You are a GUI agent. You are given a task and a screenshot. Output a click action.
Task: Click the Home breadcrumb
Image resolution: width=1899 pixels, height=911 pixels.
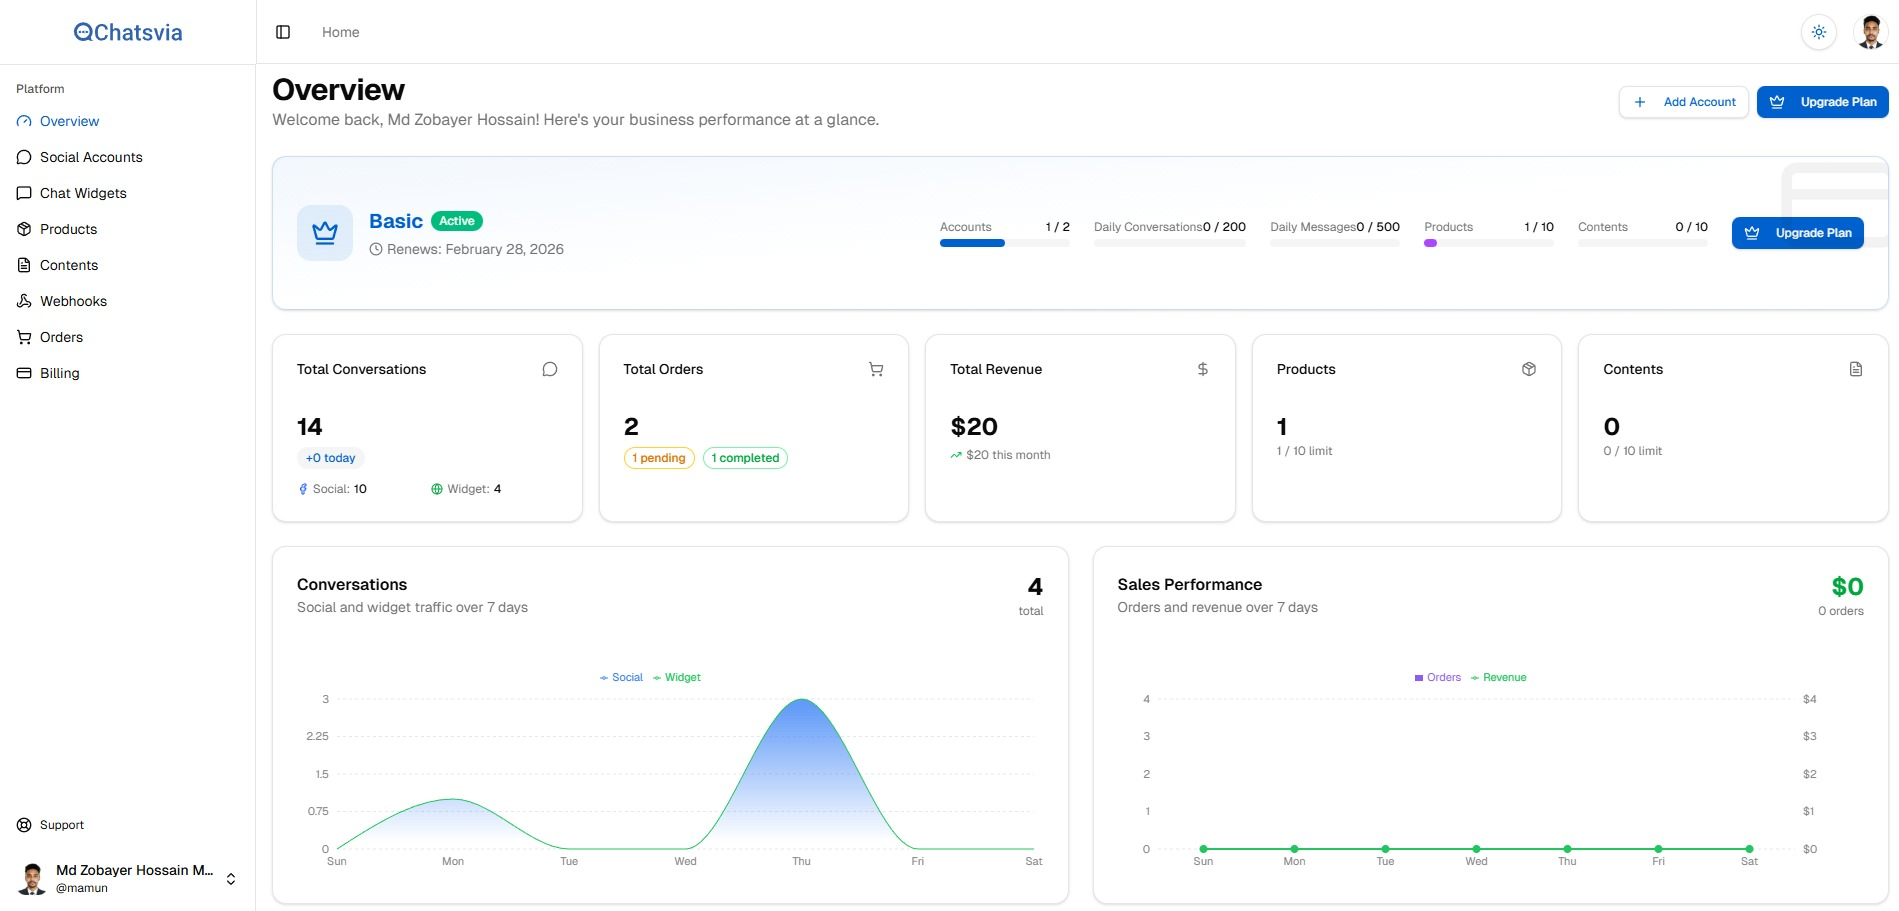[340, 32]
